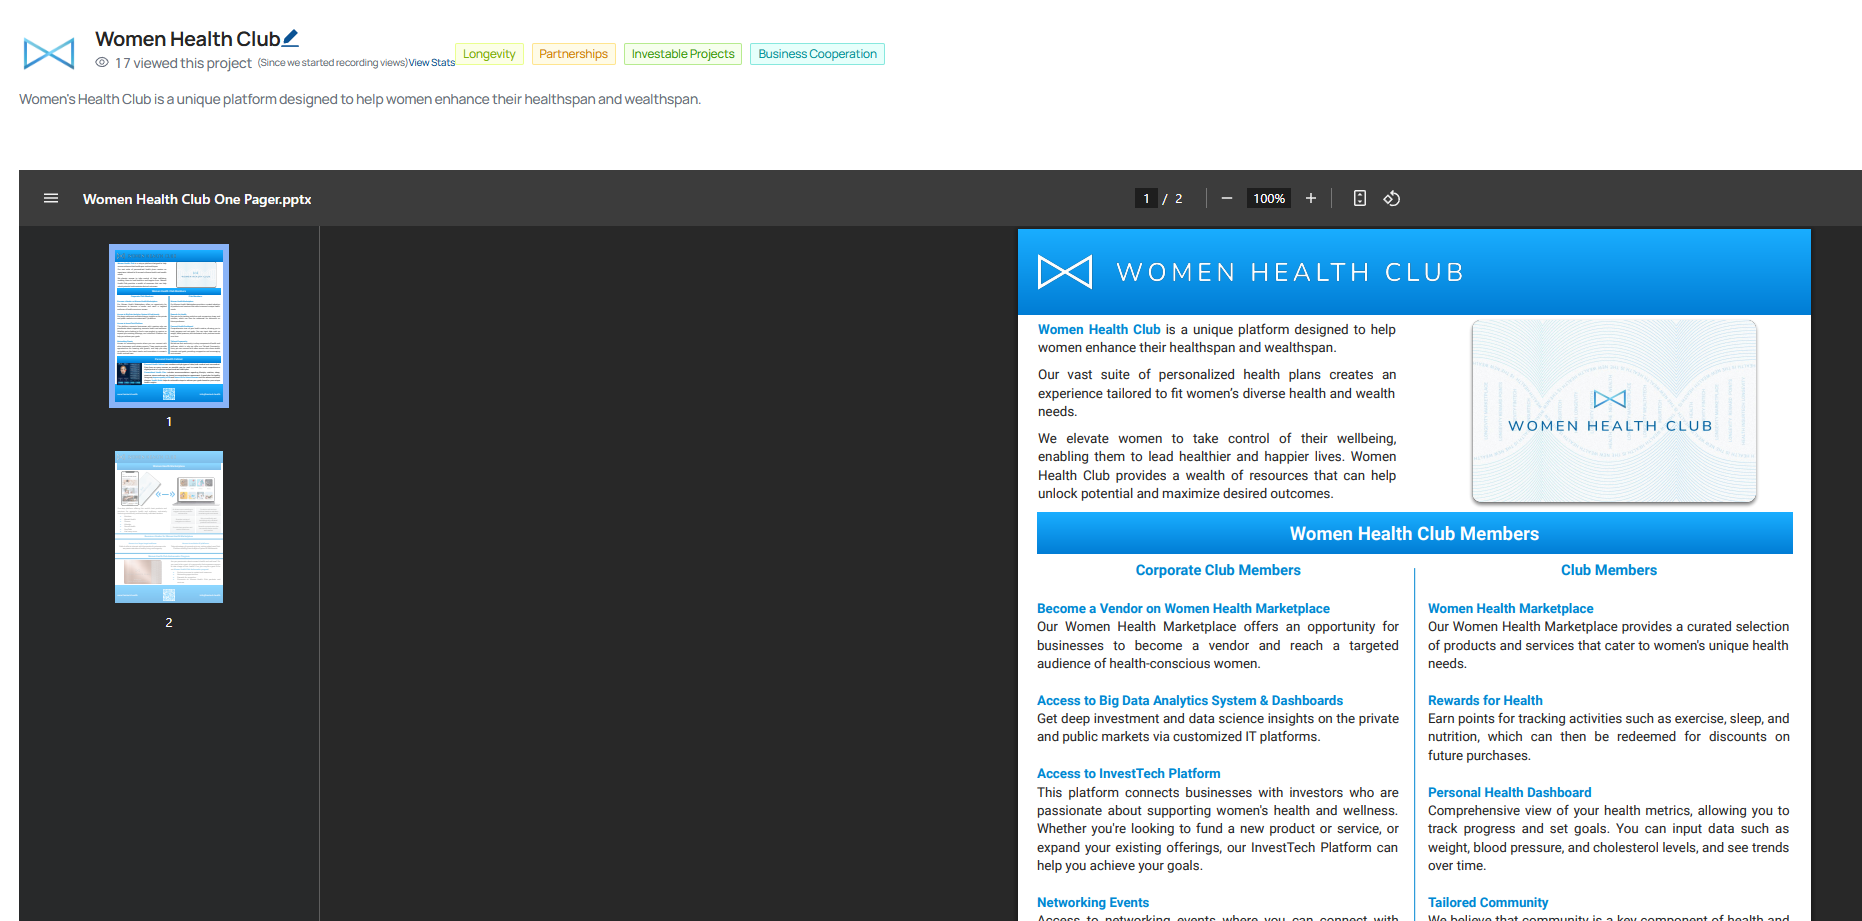Screen dimensions: 1862x921
Task: Click the Business Cooperation tag
Action: coord(817,54)
